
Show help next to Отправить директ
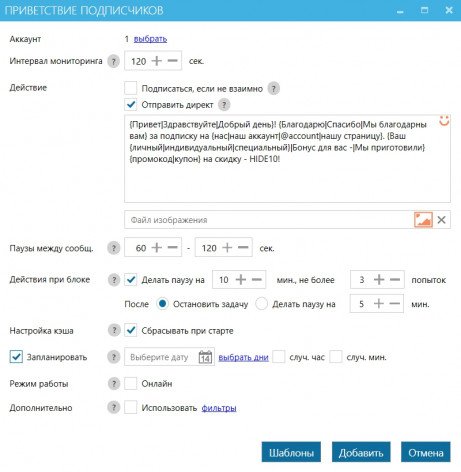tap(224, 105)
